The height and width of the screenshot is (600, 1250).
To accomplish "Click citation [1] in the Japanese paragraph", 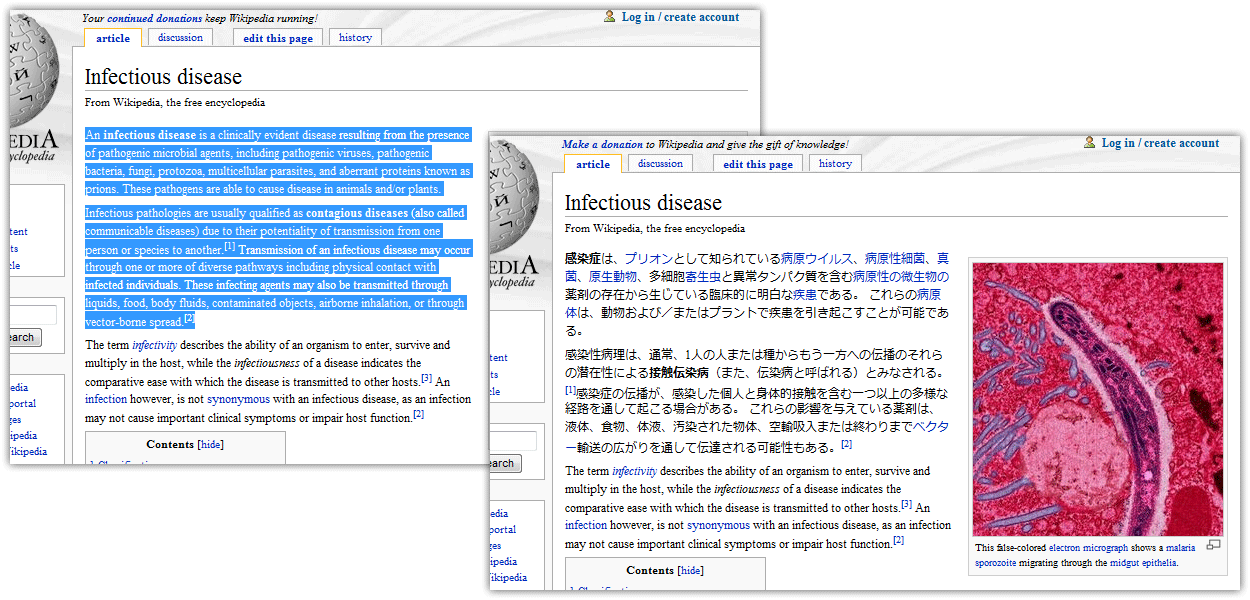I will pos(571,390).
